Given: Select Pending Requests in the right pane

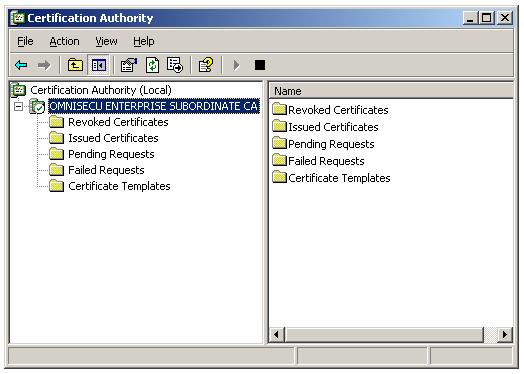Looking at the screenshot, I should pyautogui.click(x=331, y=144).
